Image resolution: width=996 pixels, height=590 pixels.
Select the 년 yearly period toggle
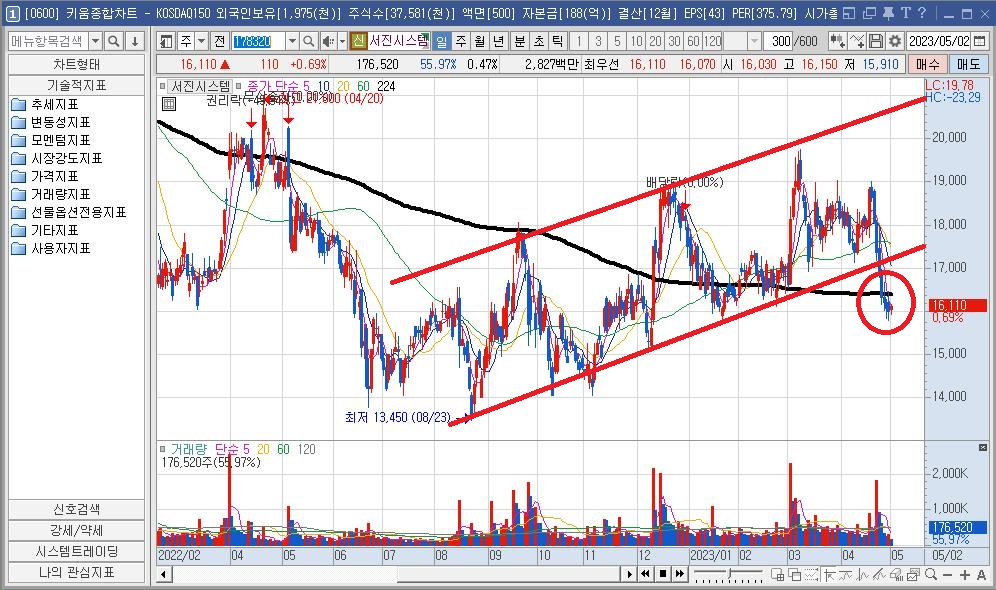click(499, 42)
